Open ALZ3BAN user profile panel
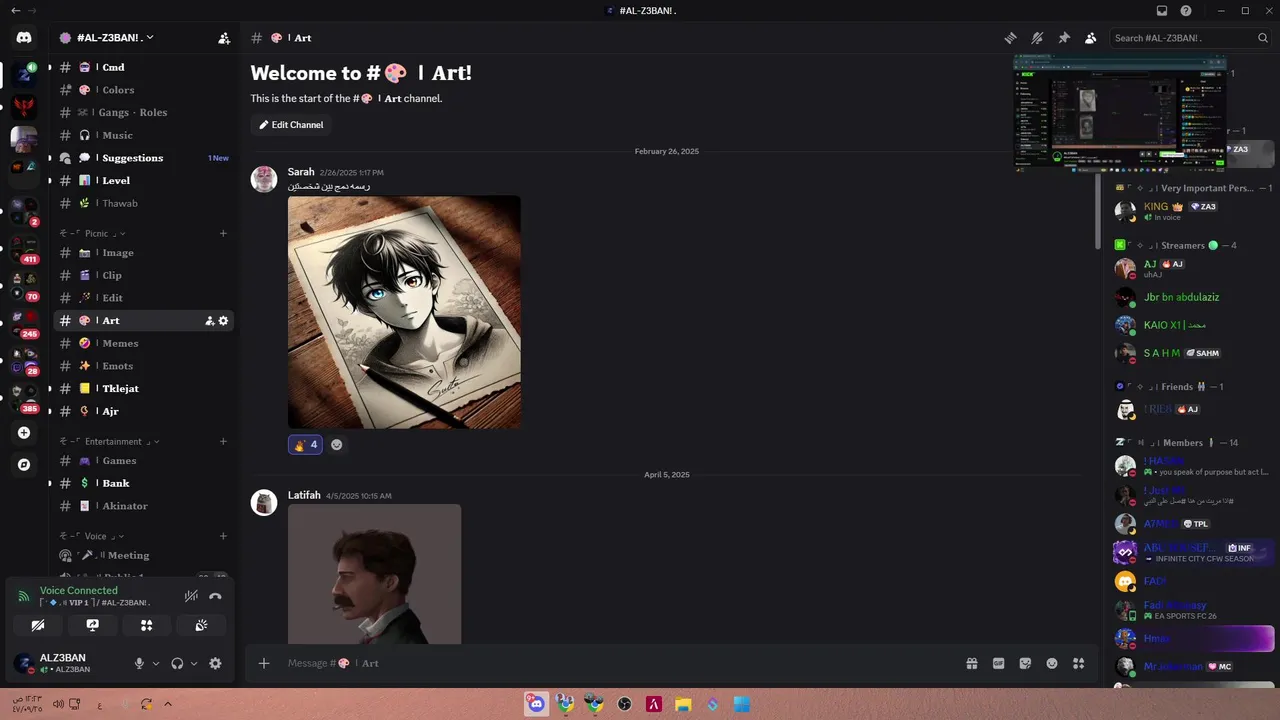The height and width of the screenshot is (720, 1280). click(67, 663)
